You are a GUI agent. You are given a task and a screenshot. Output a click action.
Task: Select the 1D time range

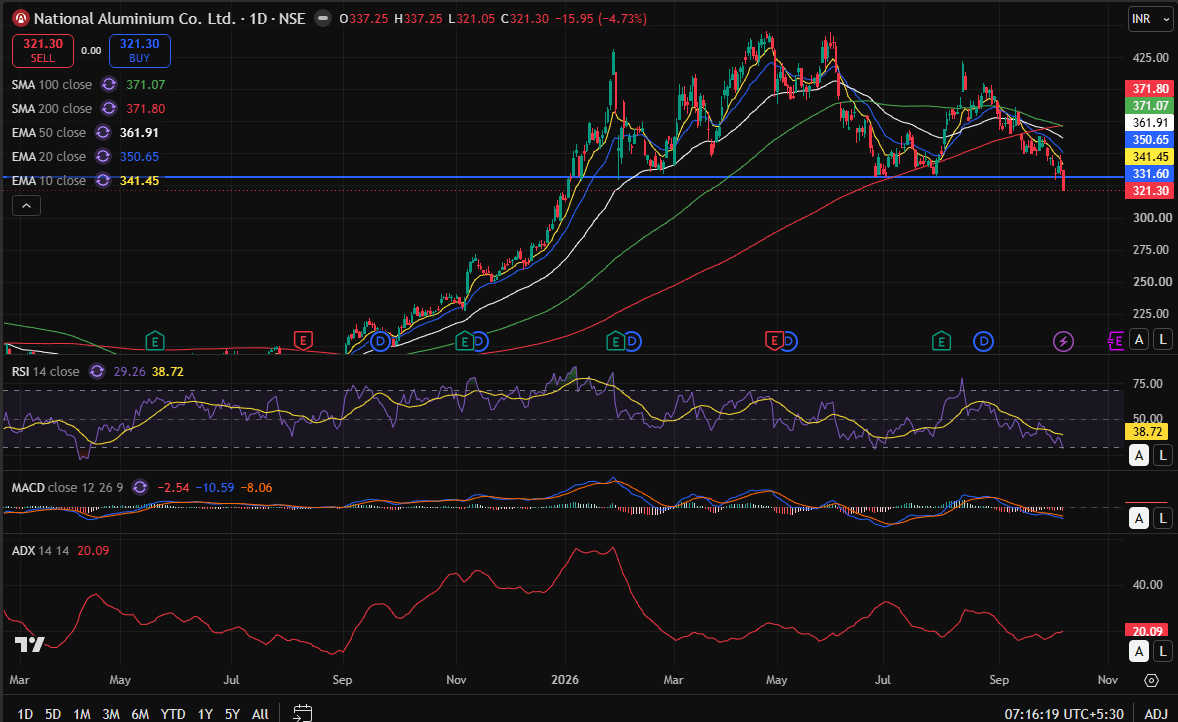[25, 714]
